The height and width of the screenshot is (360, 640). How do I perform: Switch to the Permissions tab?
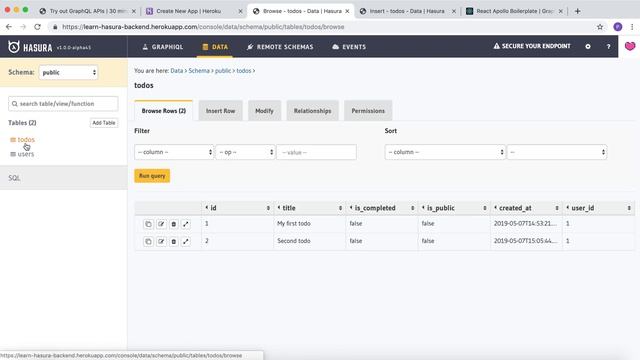[368, 111]
